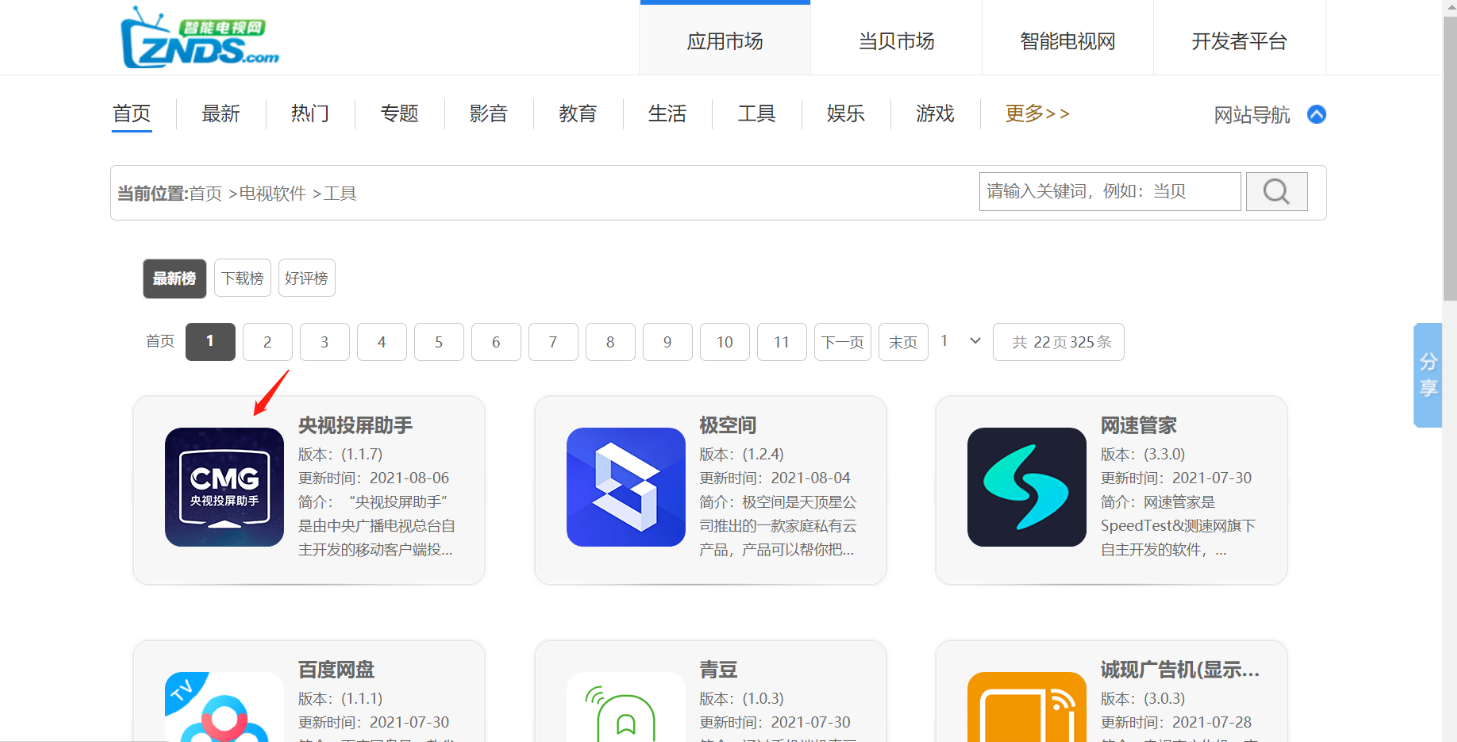
Task: Click the blue up-arrow beside 网站导航
Action: pos(1317,114)
